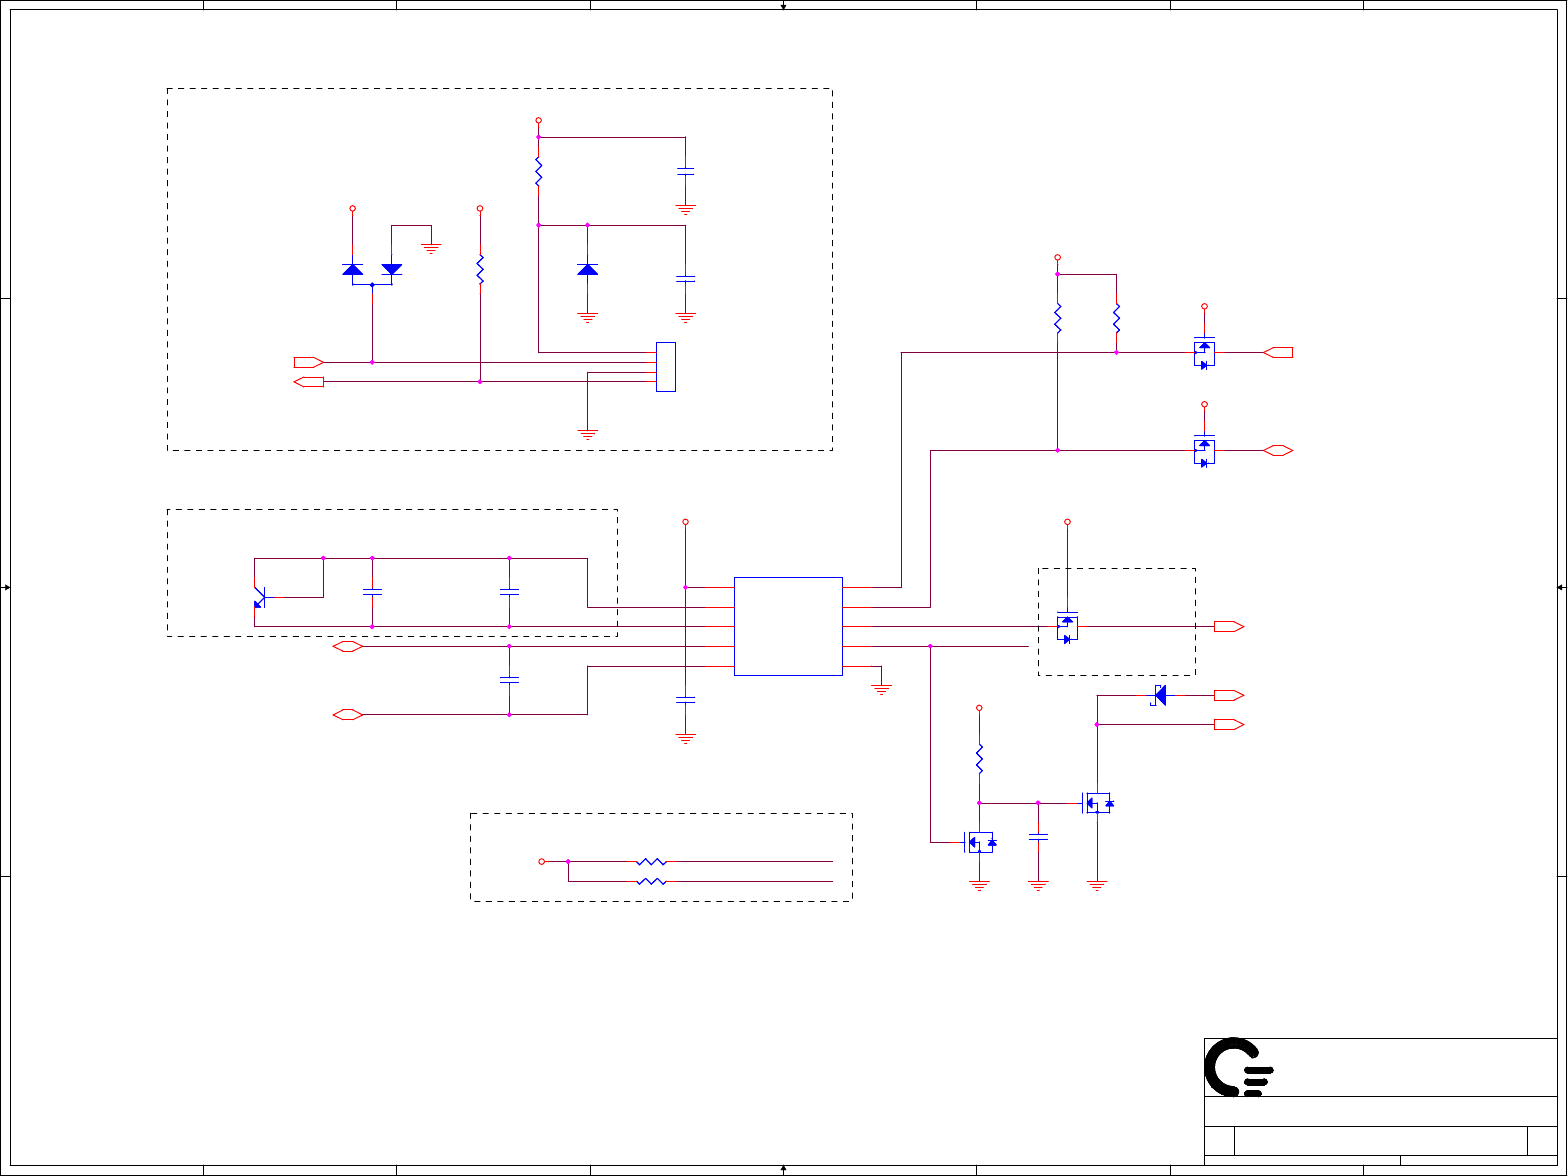The width and height of the screenshot is (1568, 1176).
Task: Click the lowest right-side output port
Action: click(x=1229, y=725)
